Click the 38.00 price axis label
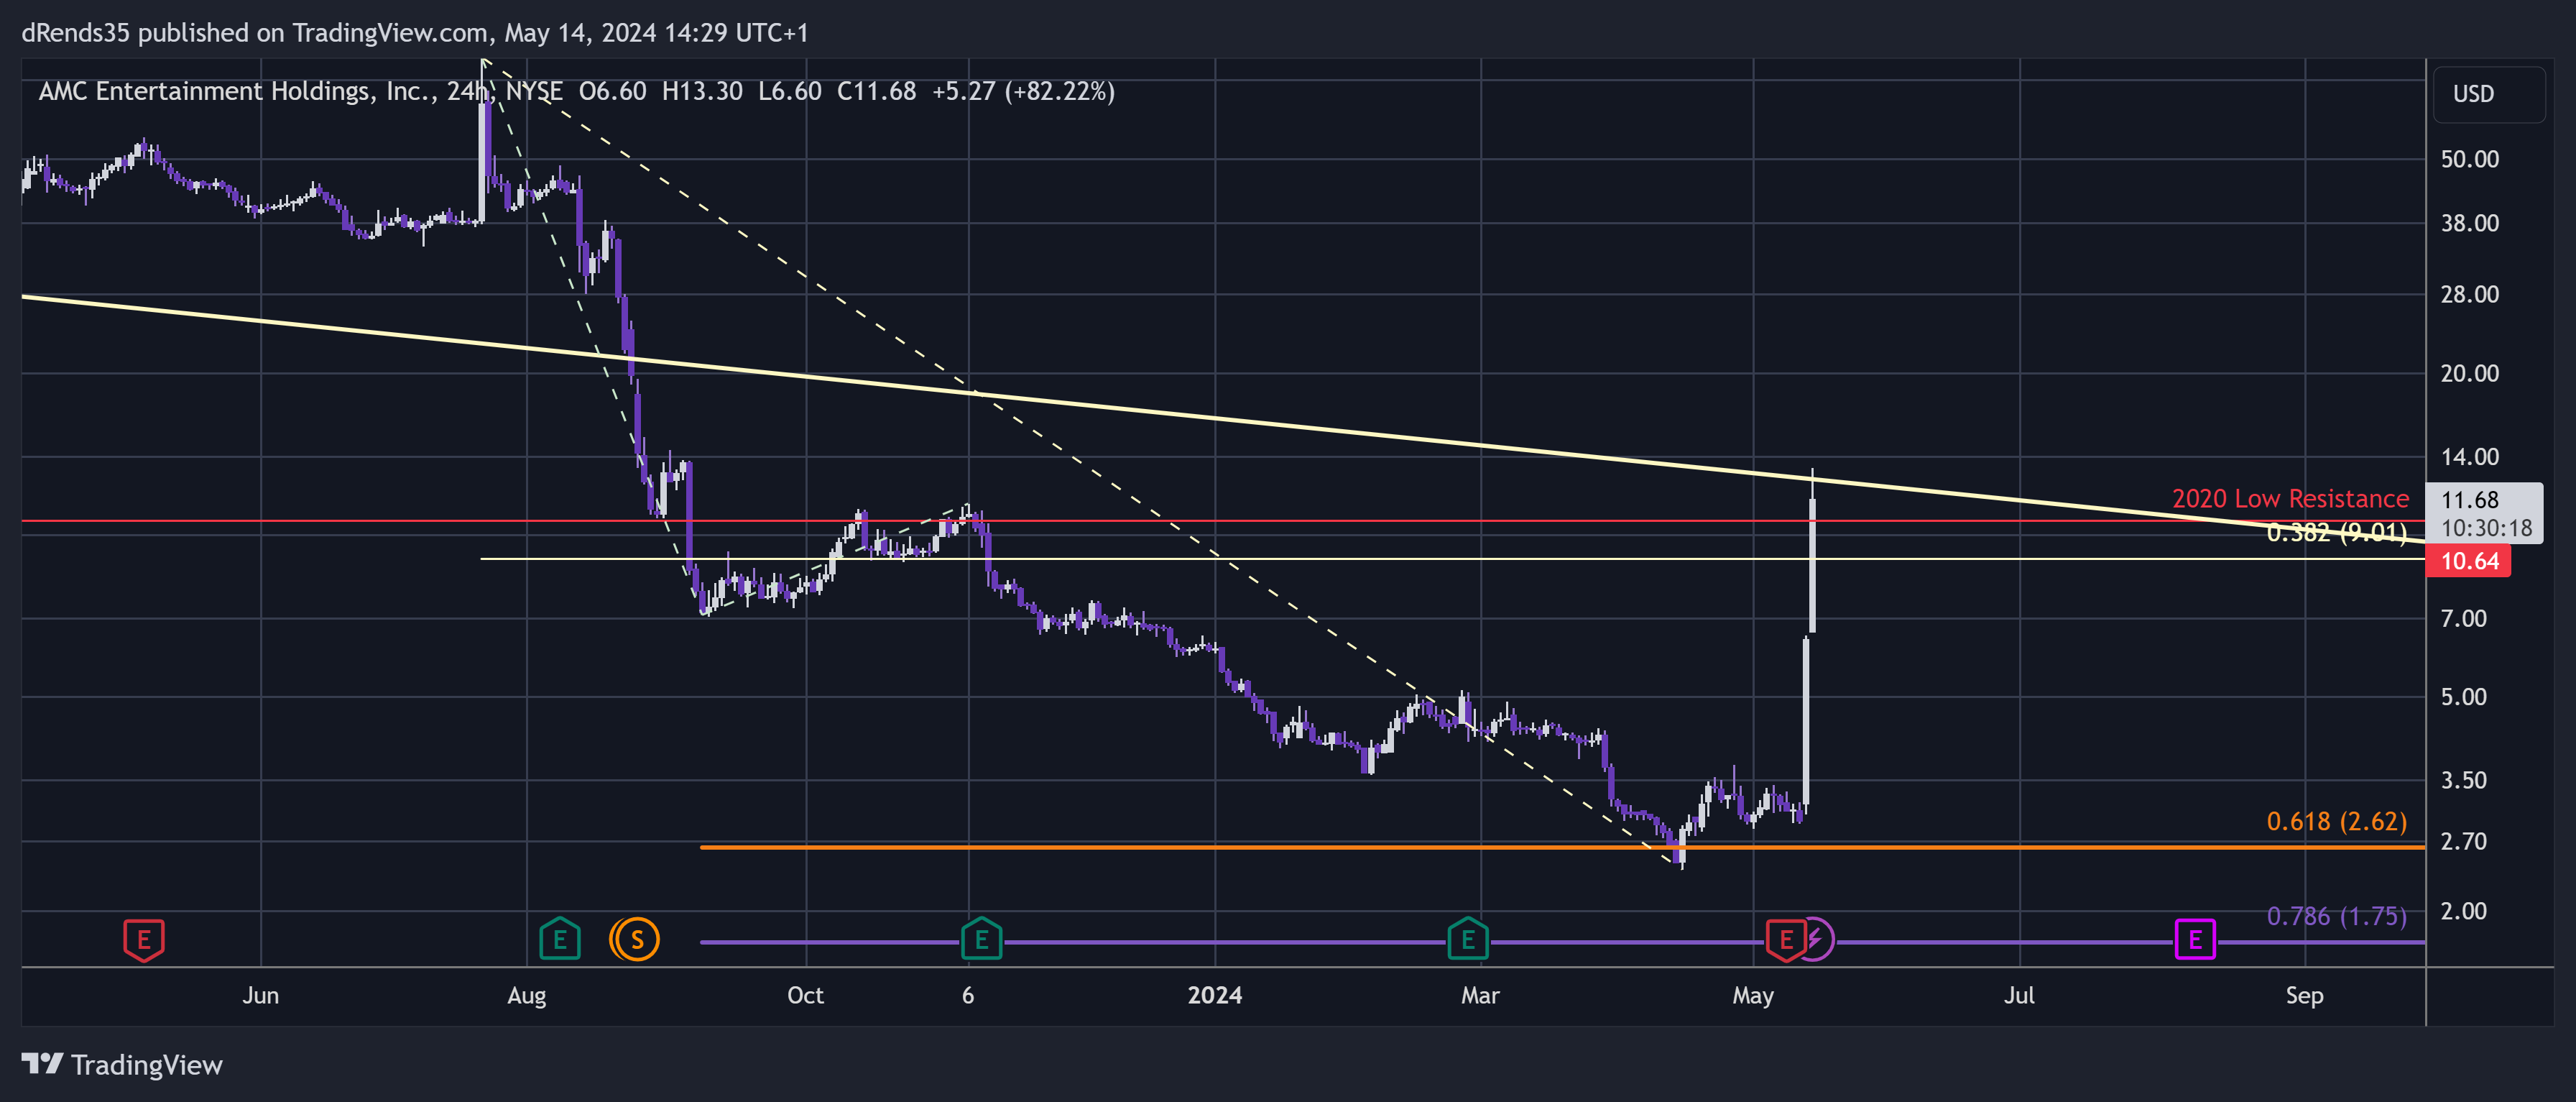This screenshot has height=1102, width=2576. [2469, 223]
